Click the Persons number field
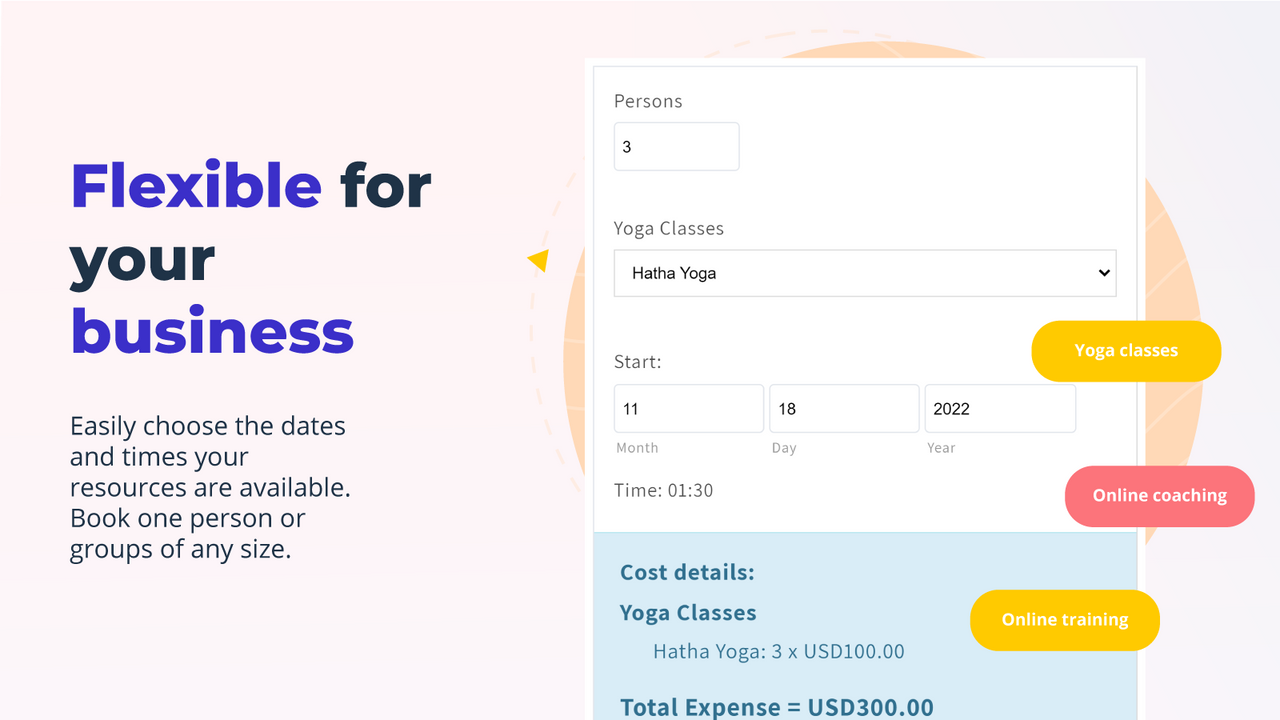The width and height of the screenshot is (1280, 720). pyautogui.click(x=676, y=146)
